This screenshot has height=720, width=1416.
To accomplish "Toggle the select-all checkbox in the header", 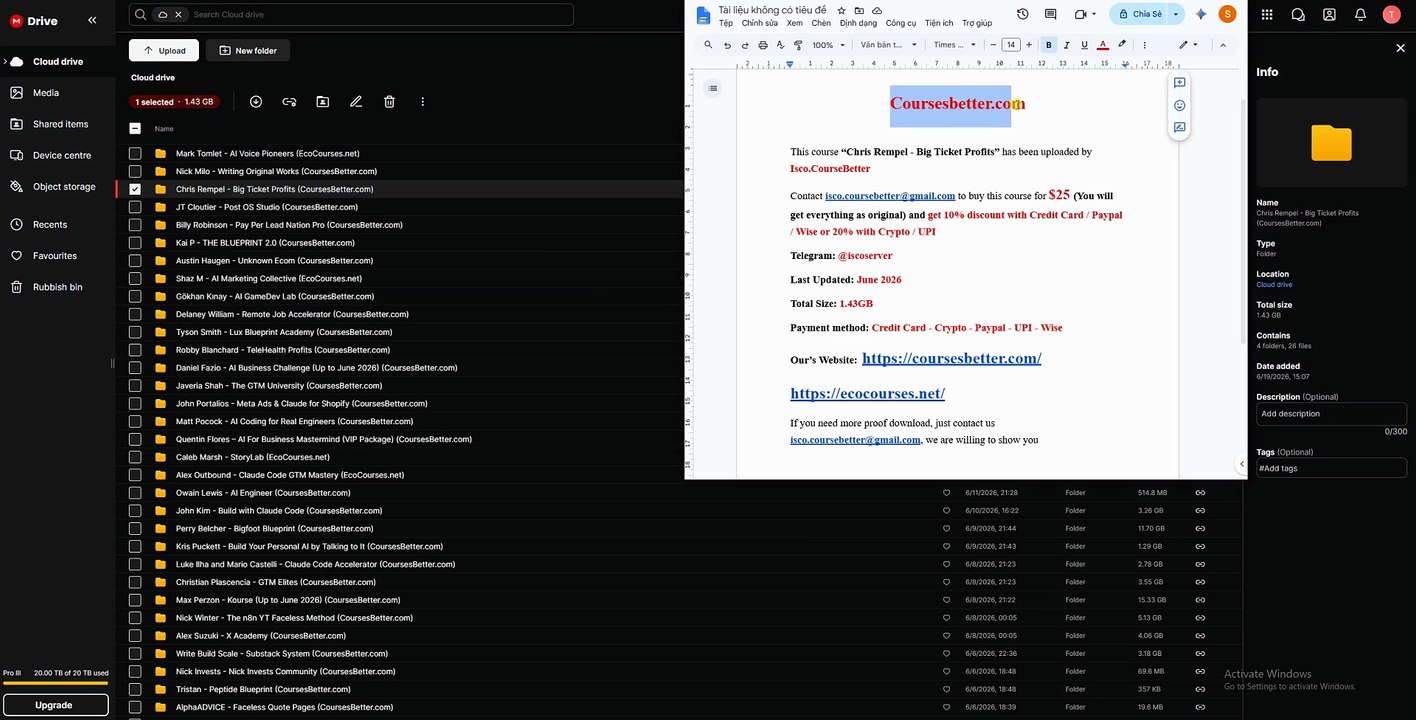I will pyautogui.click(x=135, y=128).
